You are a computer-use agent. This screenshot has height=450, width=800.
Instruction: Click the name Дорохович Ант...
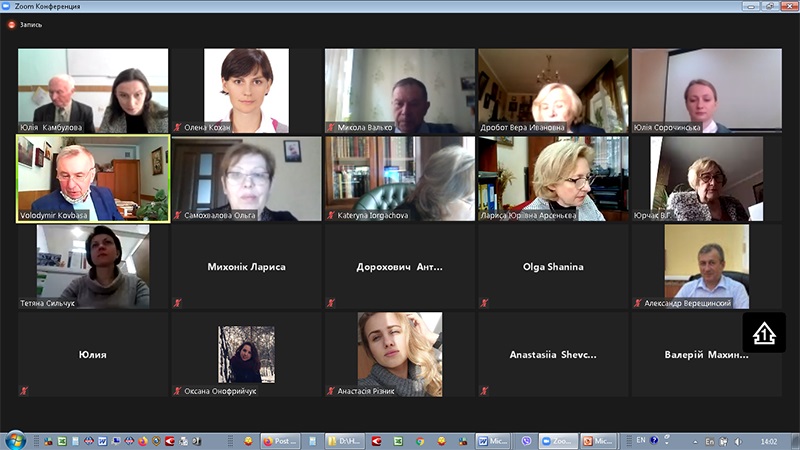tap(399, 267)
